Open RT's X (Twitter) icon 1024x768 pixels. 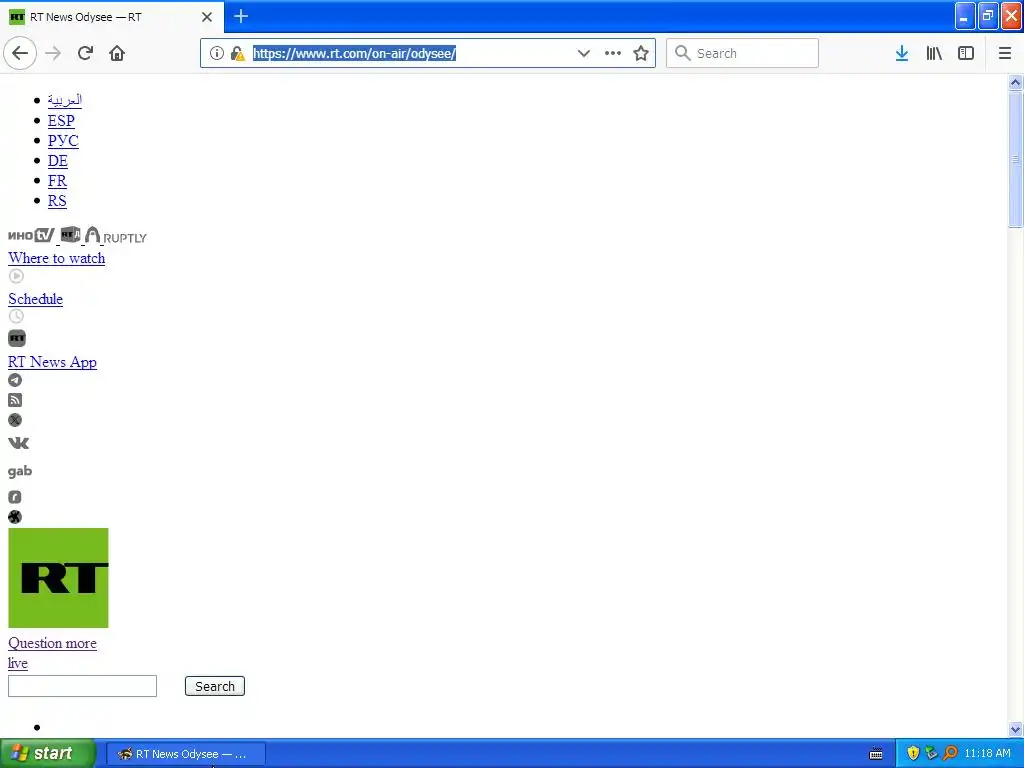[15, 420]
